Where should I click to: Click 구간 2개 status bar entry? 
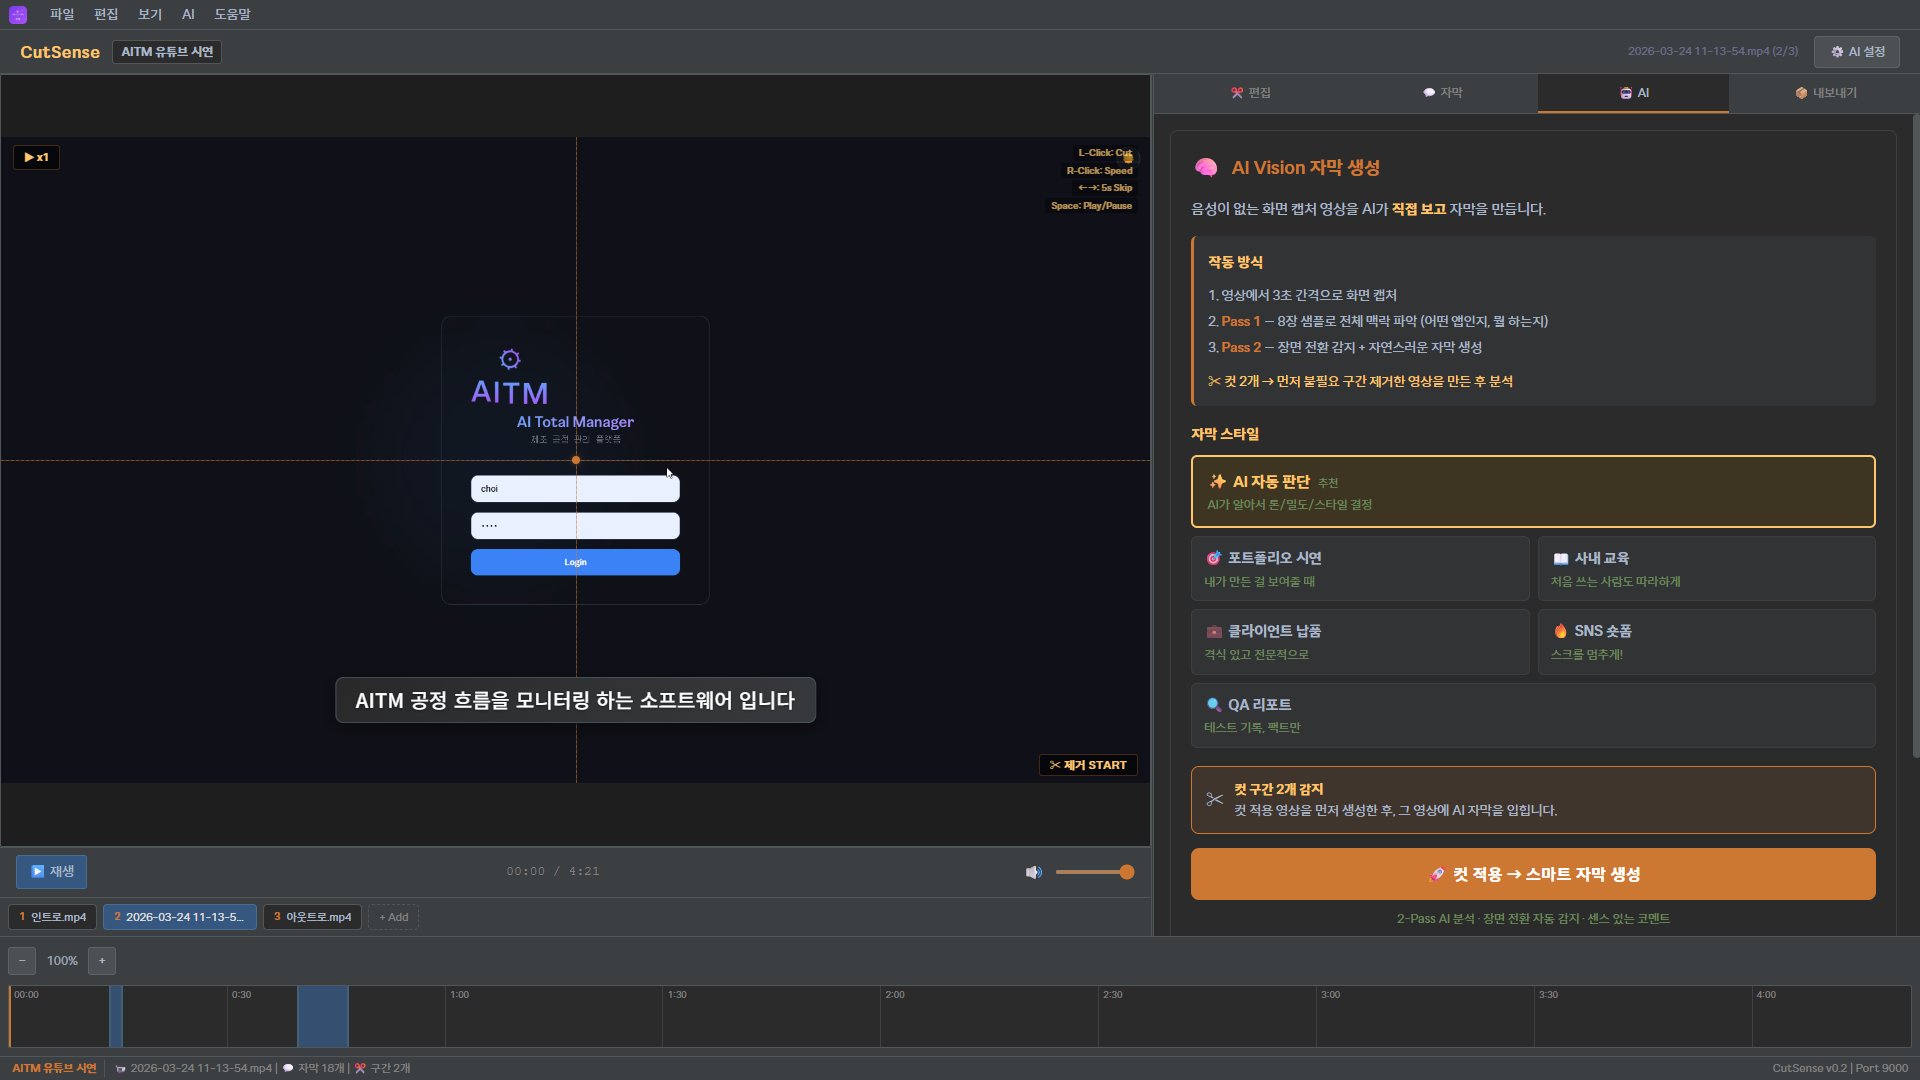383,1068
